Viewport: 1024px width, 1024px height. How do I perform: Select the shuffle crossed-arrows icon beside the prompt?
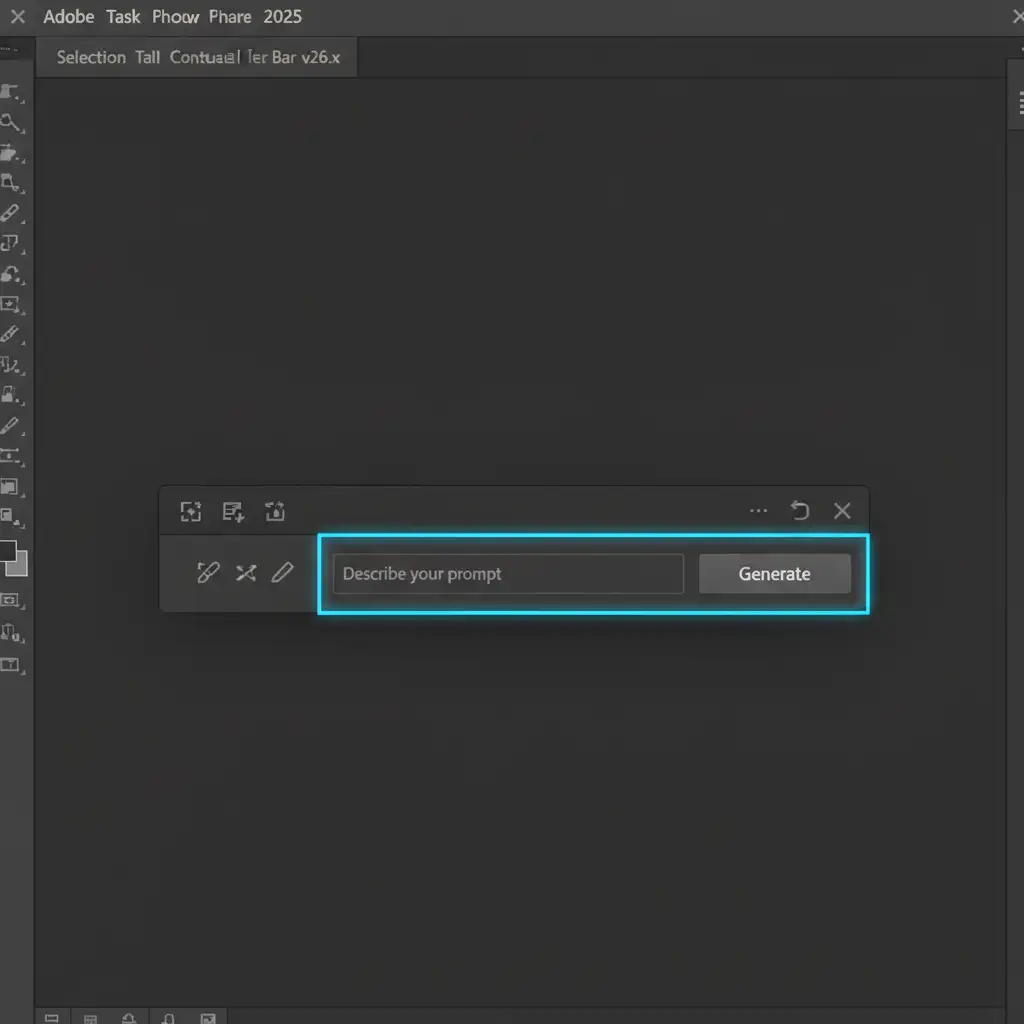246,573
